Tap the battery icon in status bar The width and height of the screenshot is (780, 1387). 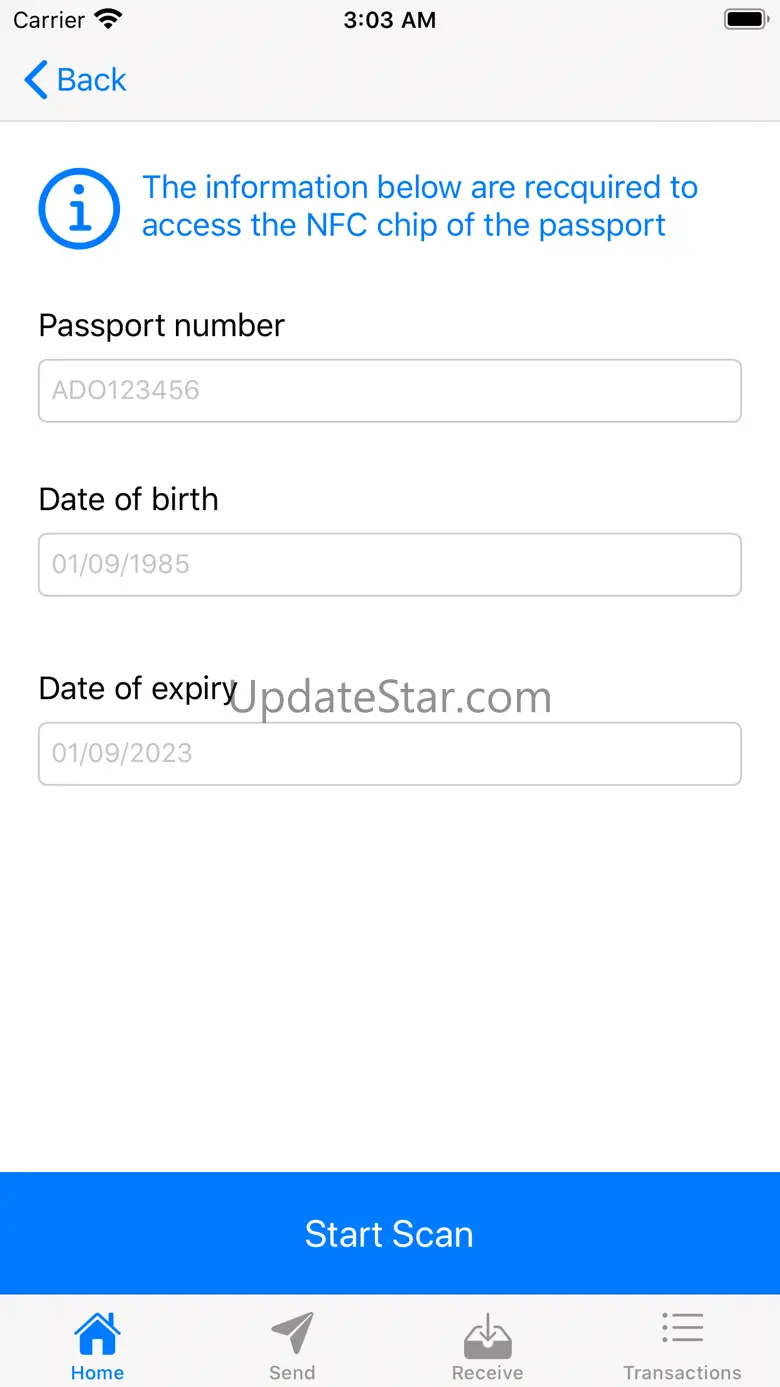[744, 19]
